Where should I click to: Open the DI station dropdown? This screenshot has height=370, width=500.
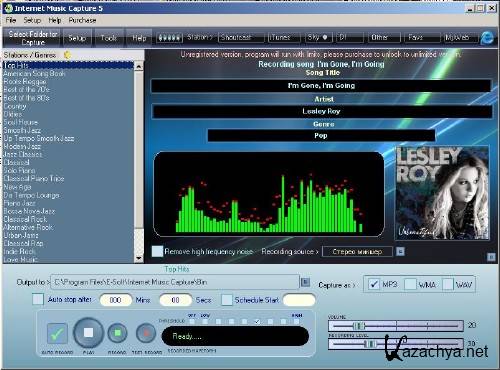point(350,37)
